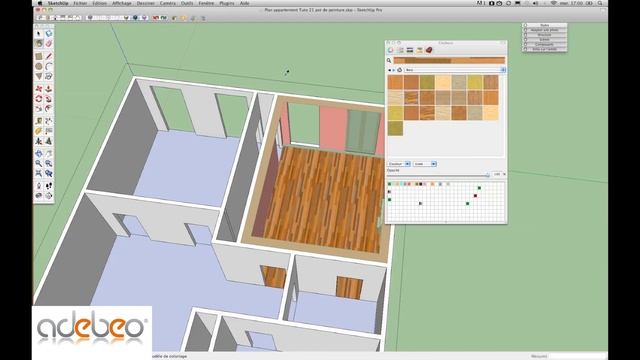Select the Protractor tool
The image size is (640, 360).
[39, 131]
